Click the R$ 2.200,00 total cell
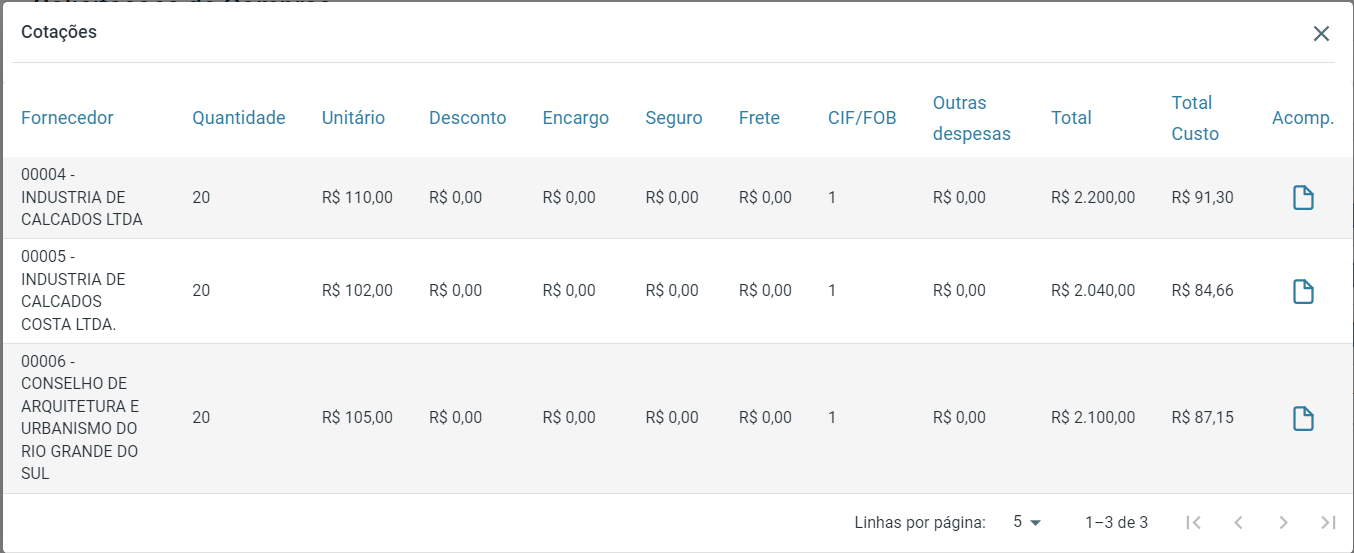 click(x=1093, y=198)
